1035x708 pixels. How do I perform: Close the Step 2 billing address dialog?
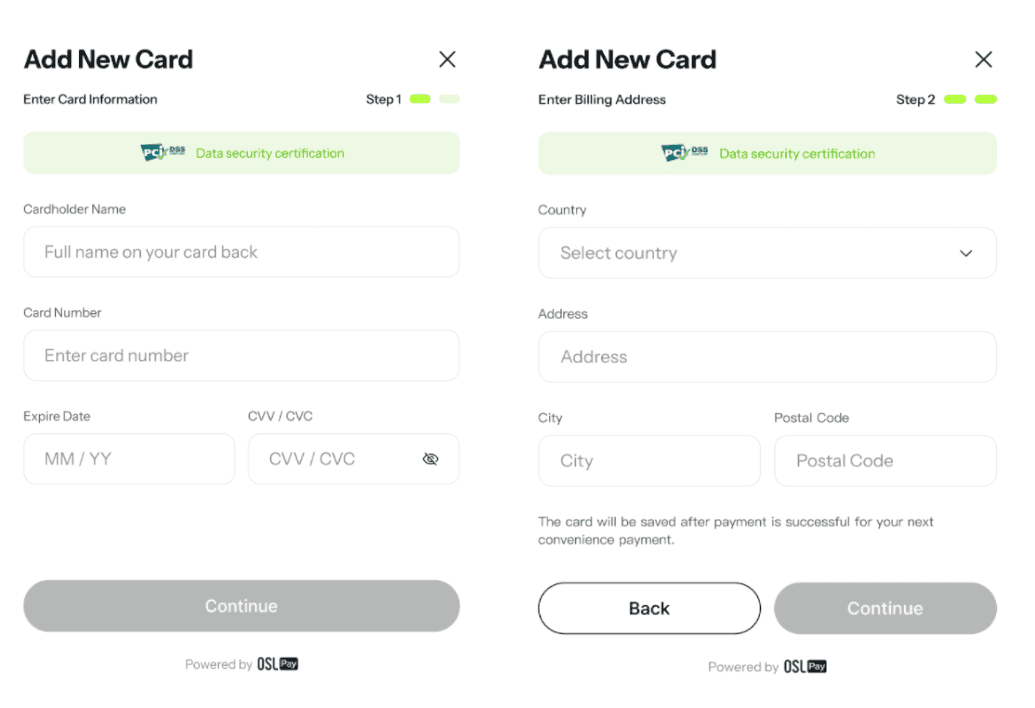983,59
